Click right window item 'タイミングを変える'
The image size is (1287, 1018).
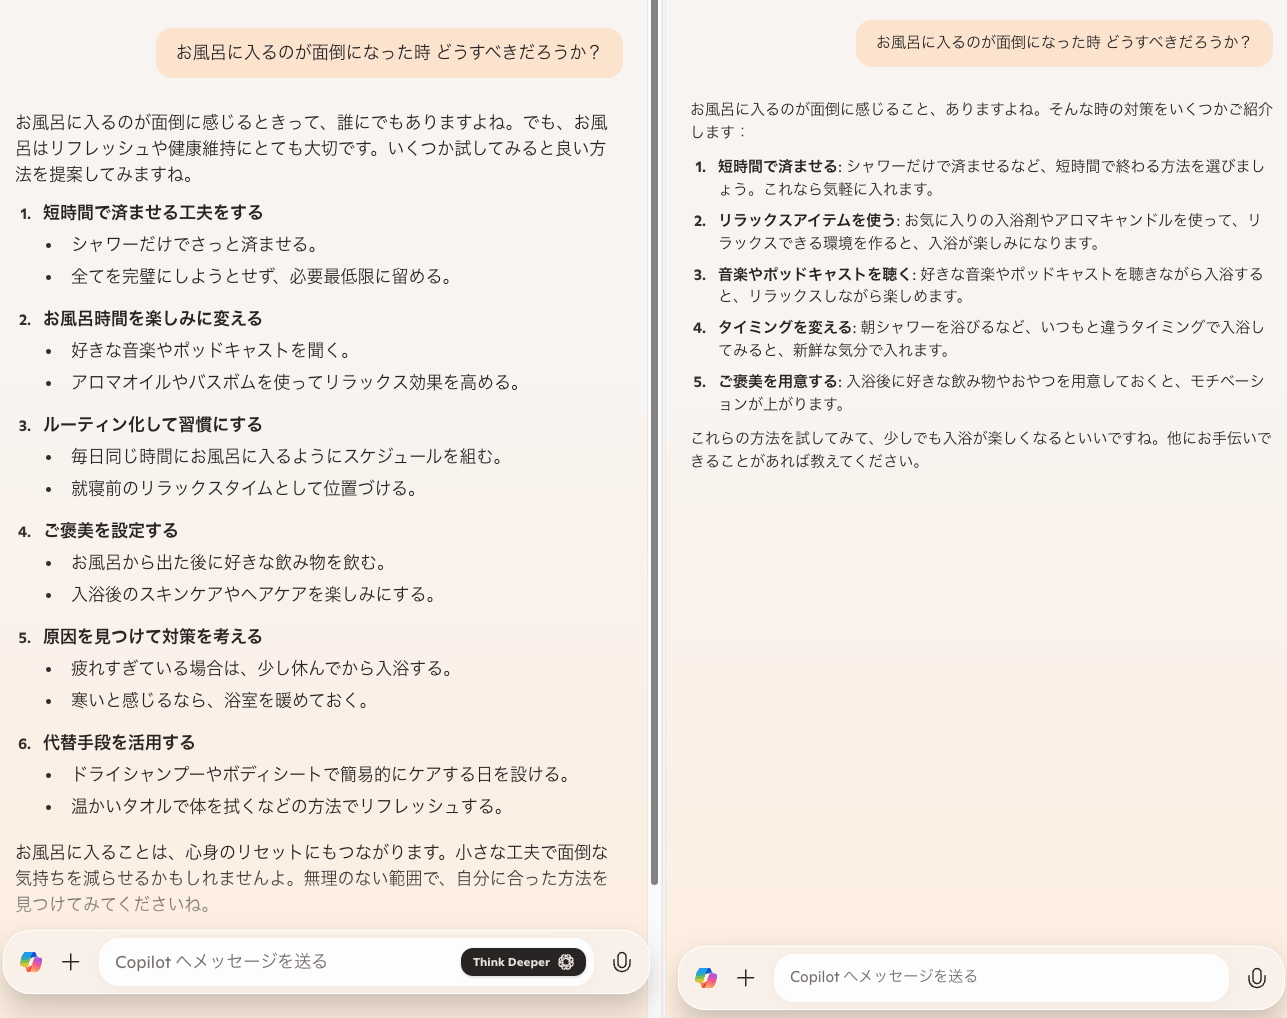click(x=784, y=327)
